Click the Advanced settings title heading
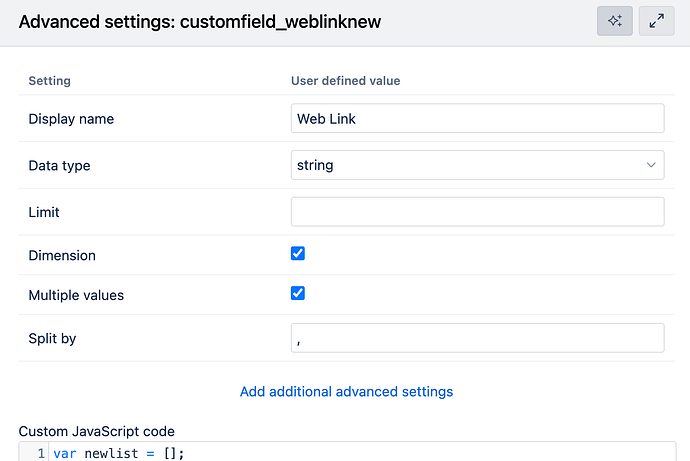 coord(200,22)
